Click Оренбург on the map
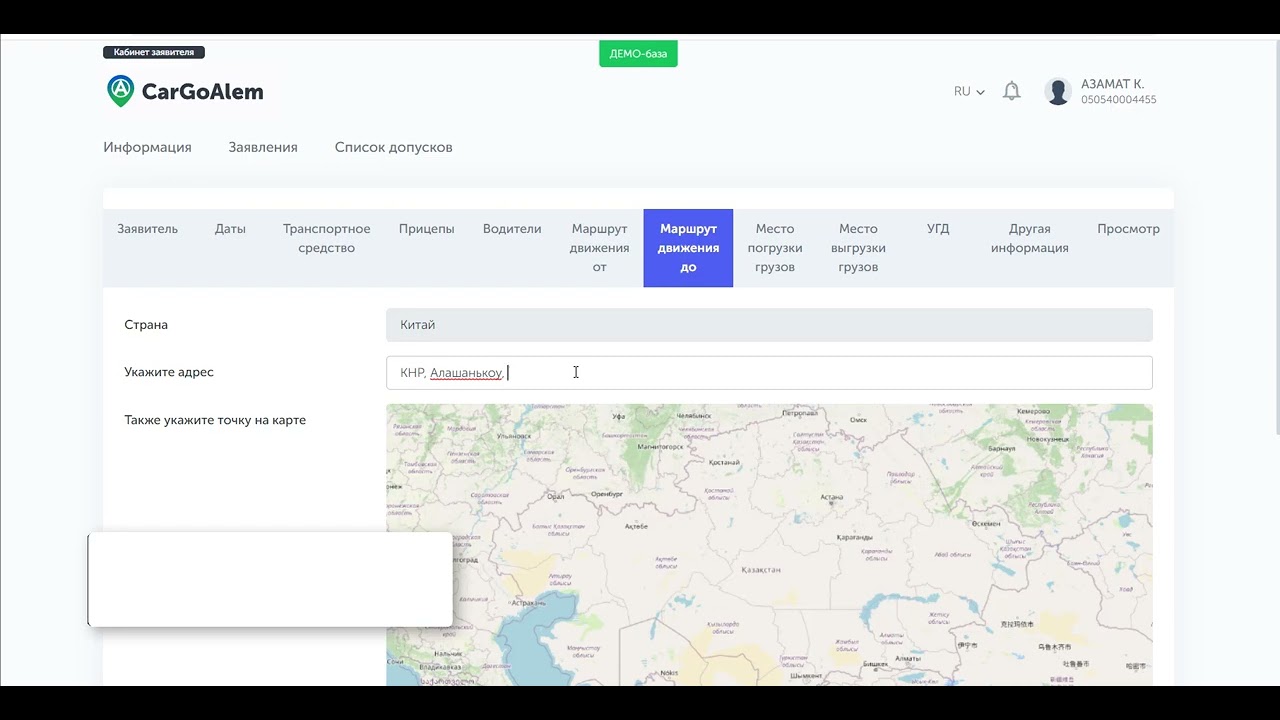Image resolution: width=1280 pixels, height=720 pixels. click(x=607, y=493)
